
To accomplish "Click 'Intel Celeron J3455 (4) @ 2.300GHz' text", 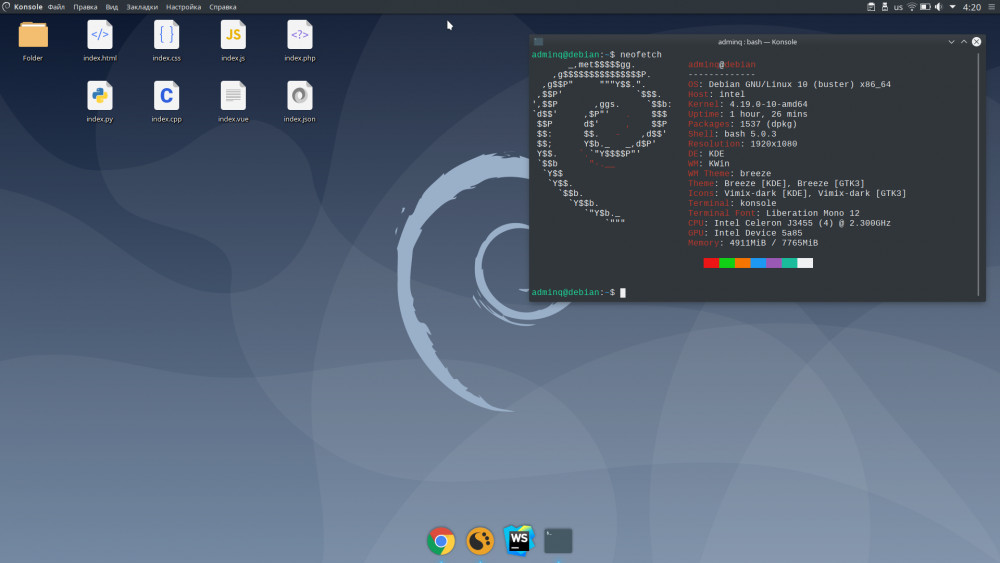I will [802, 223].
